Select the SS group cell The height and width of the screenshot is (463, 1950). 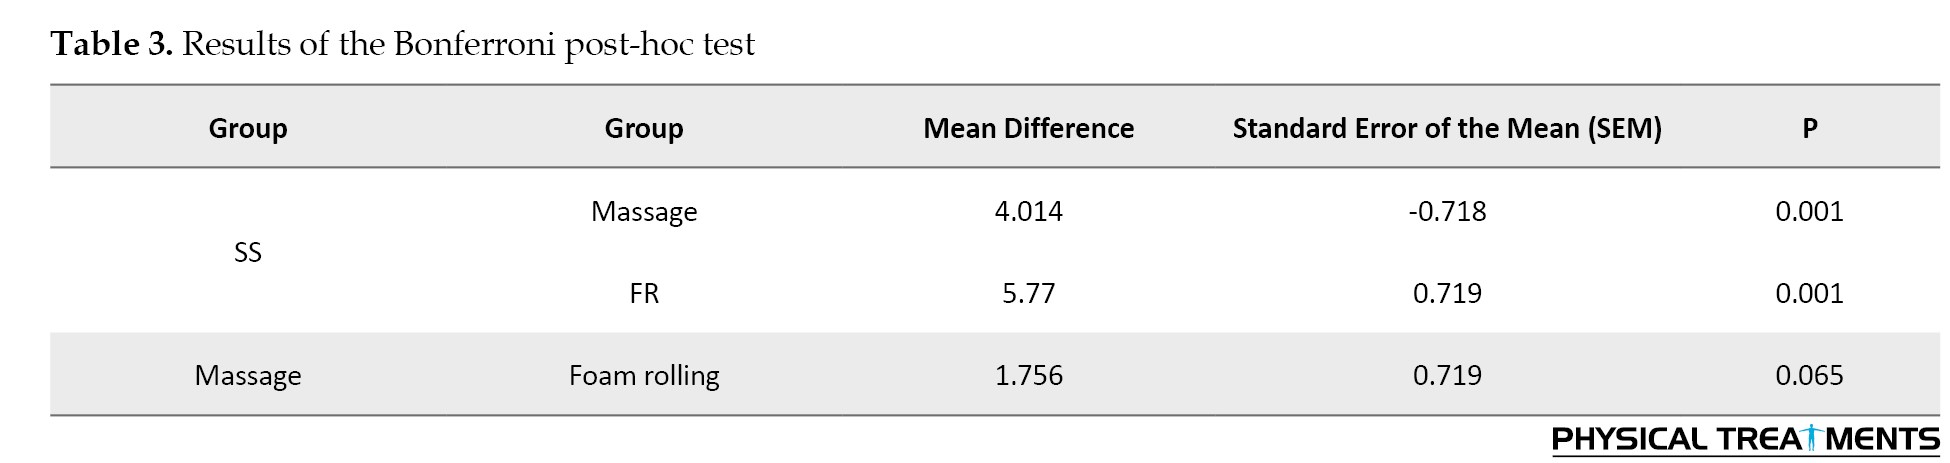(x=248, y=252)
